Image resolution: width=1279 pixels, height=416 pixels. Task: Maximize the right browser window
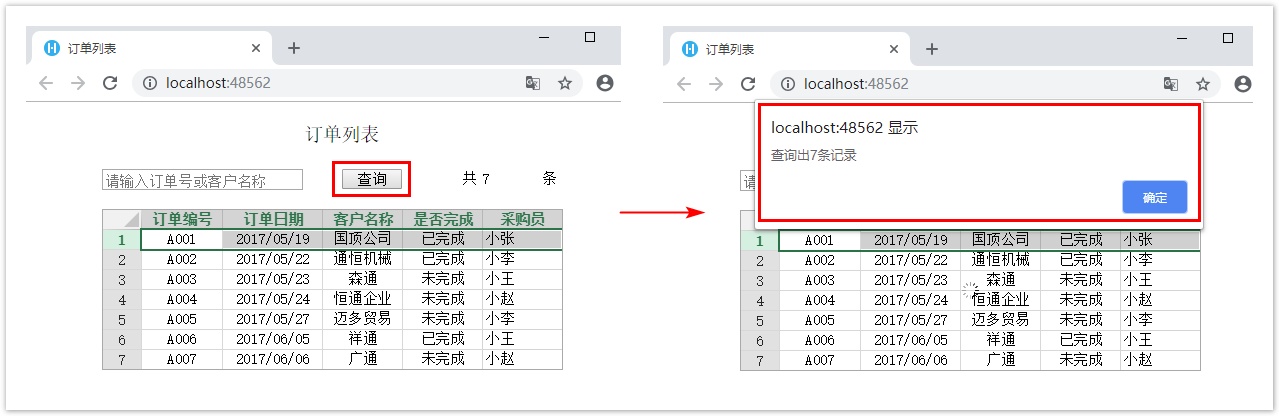1228,38
